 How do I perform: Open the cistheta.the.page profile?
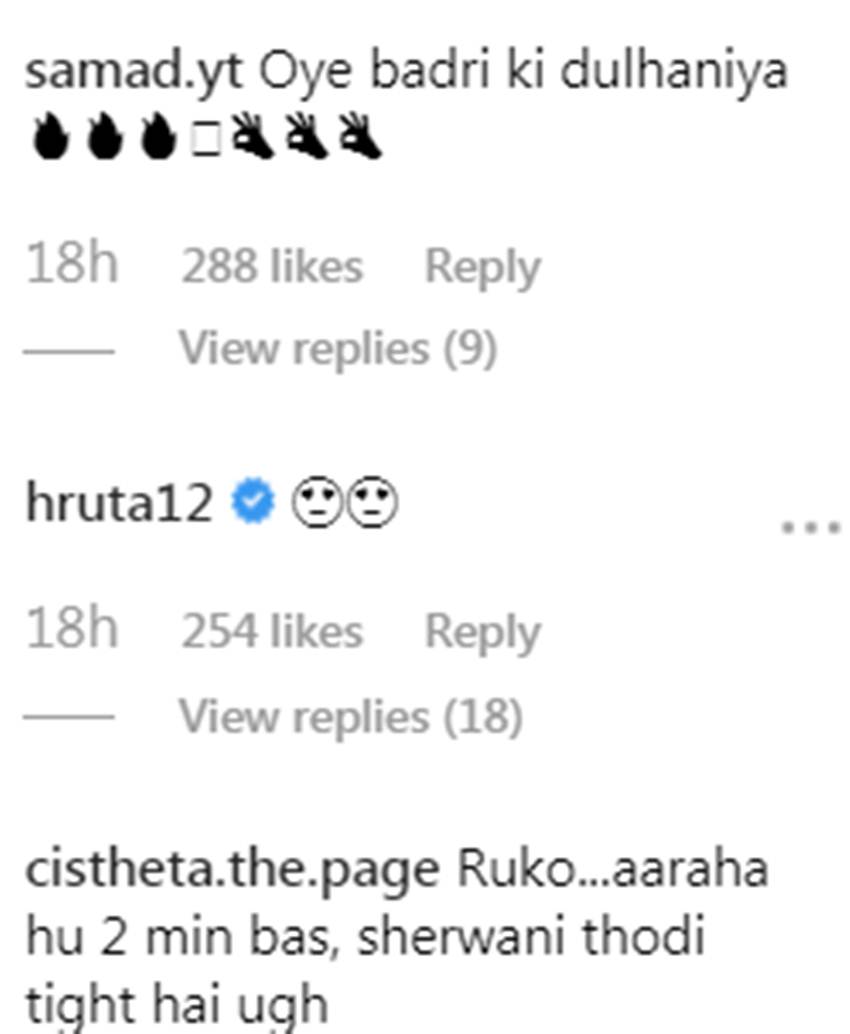coord(232,871)
